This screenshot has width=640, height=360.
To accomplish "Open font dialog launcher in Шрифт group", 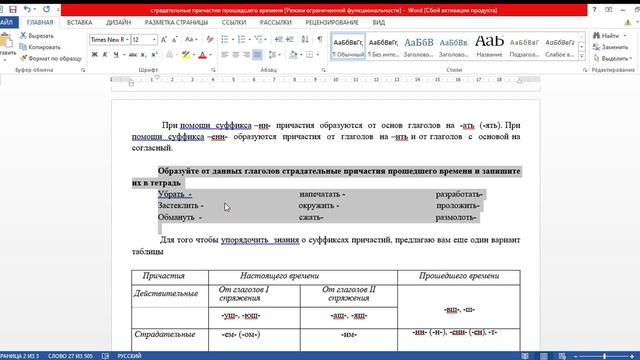I will tap(213, 70).
